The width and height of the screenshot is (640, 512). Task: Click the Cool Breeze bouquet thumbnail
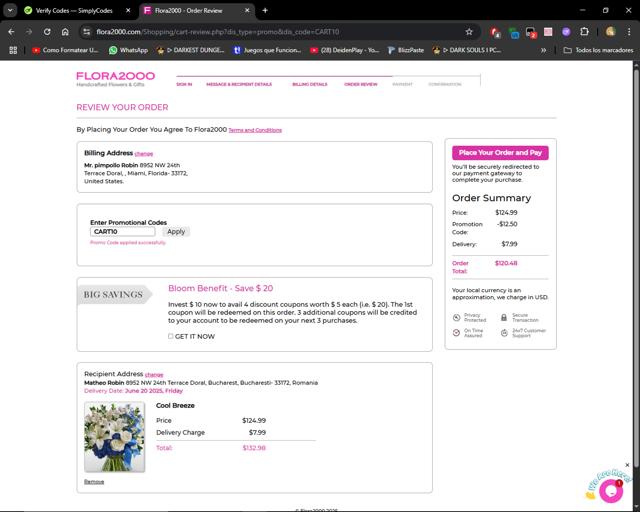(114, 437)
